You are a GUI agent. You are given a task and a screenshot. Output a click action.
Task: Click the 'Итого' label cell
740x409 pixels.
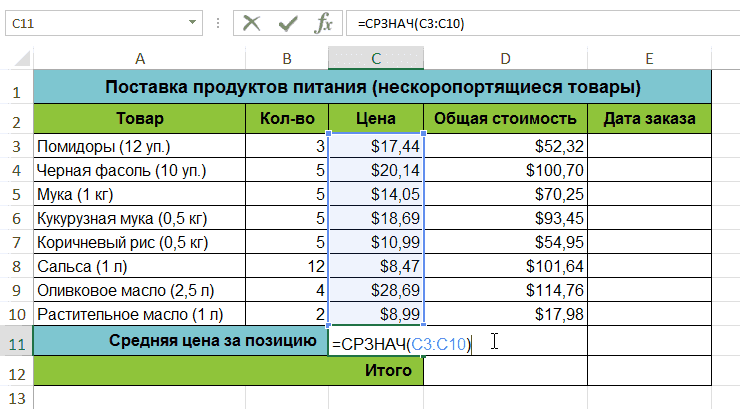point(228,371)
